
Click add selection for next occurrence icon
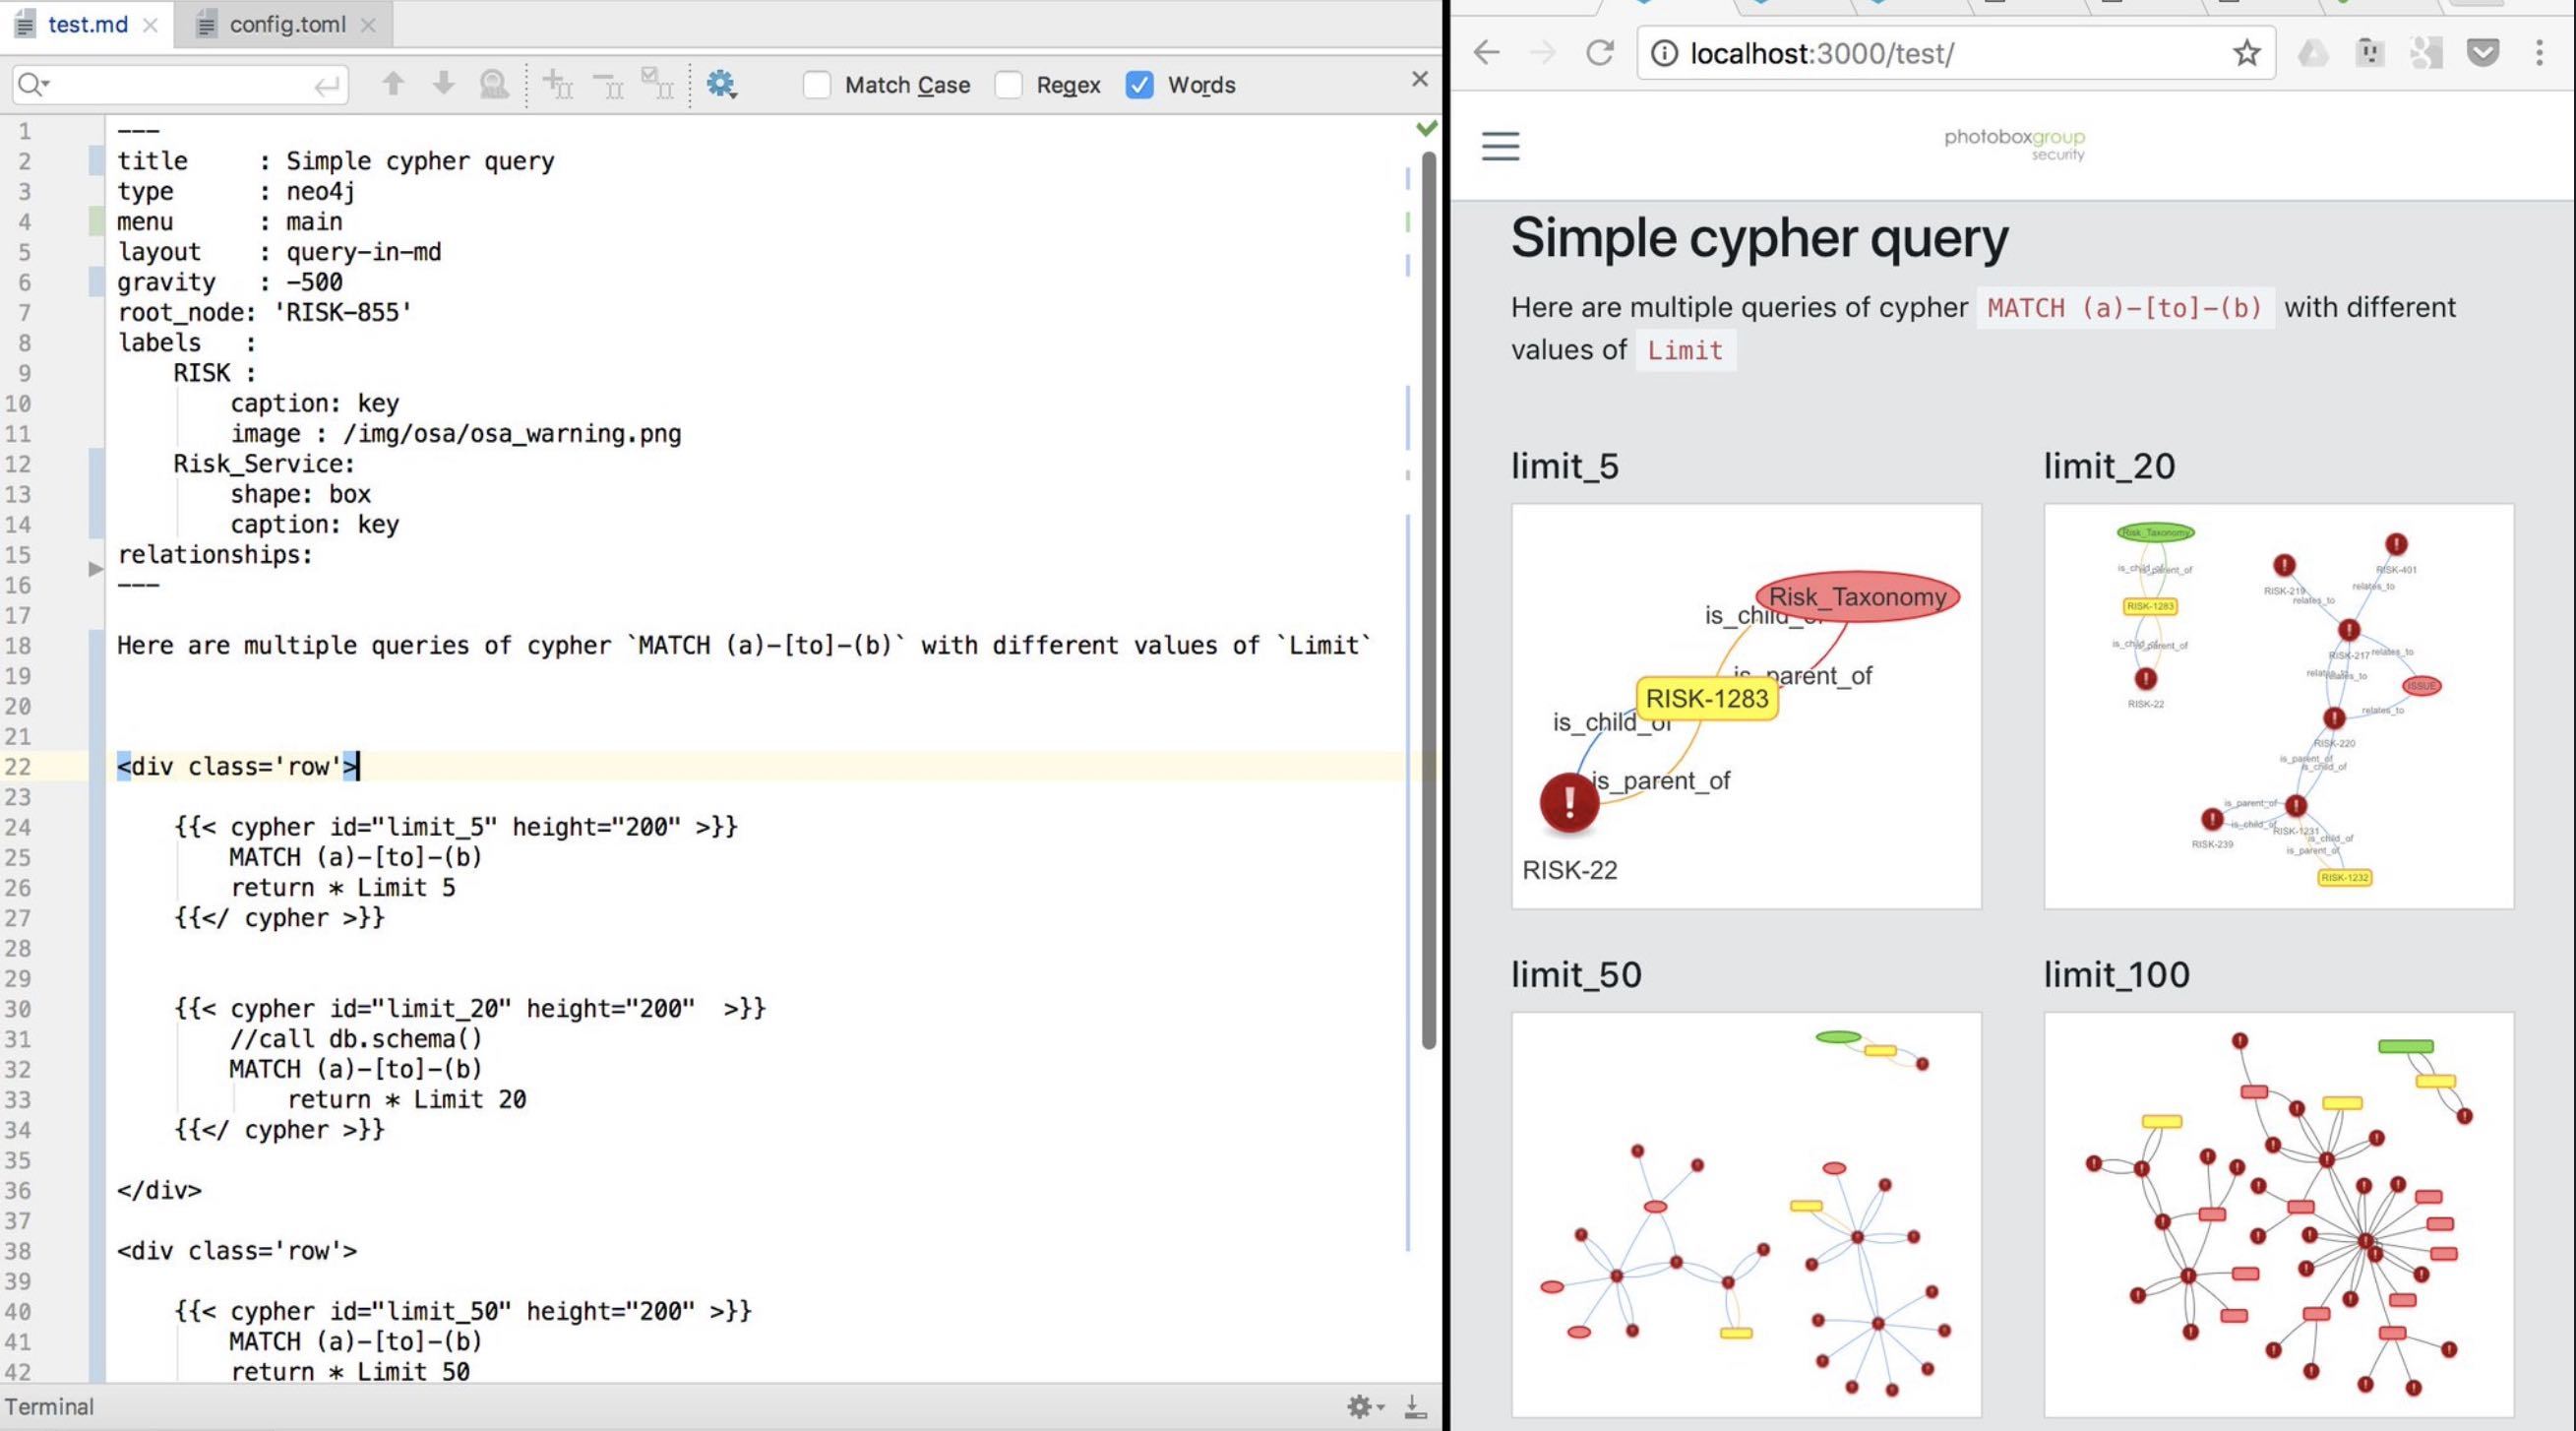point(557,84)
